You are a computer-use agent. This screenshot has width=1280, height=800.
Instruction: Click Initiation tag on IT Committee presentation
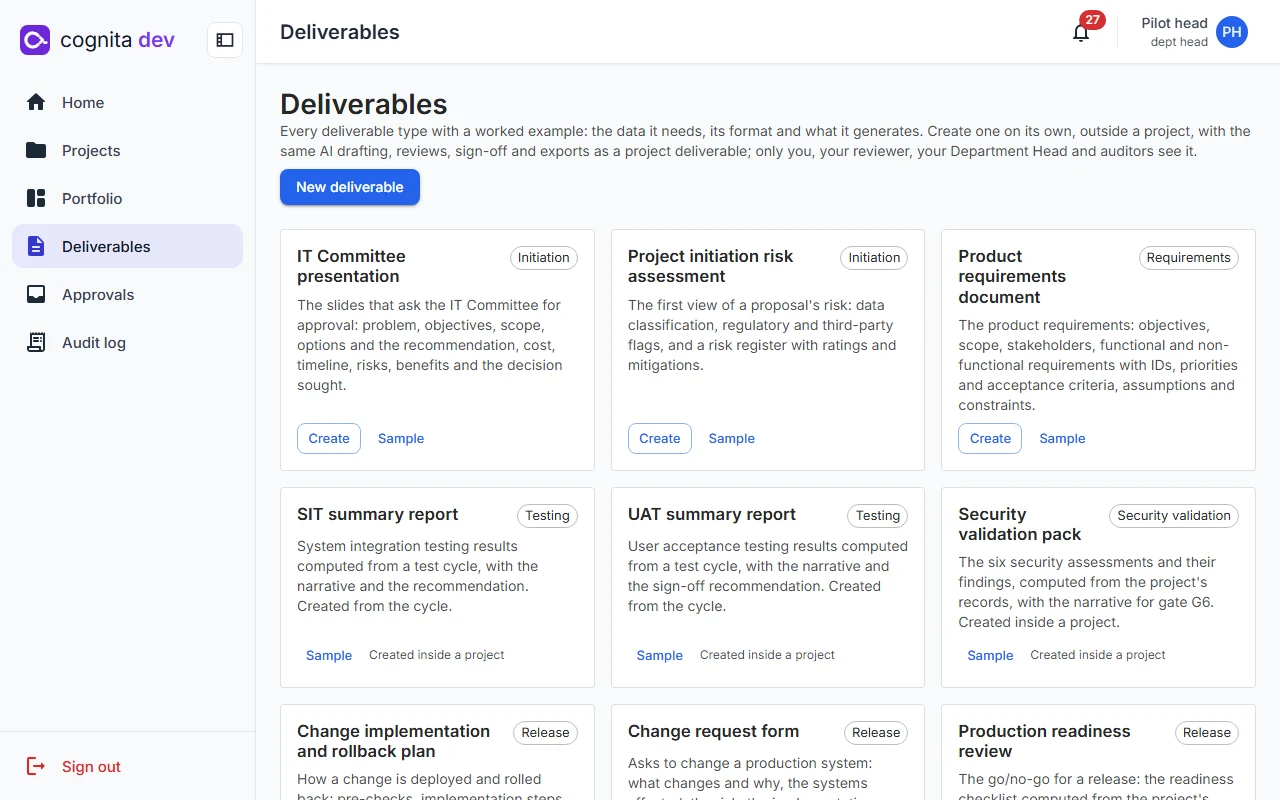pyautogui.click(x=544, y=257)
